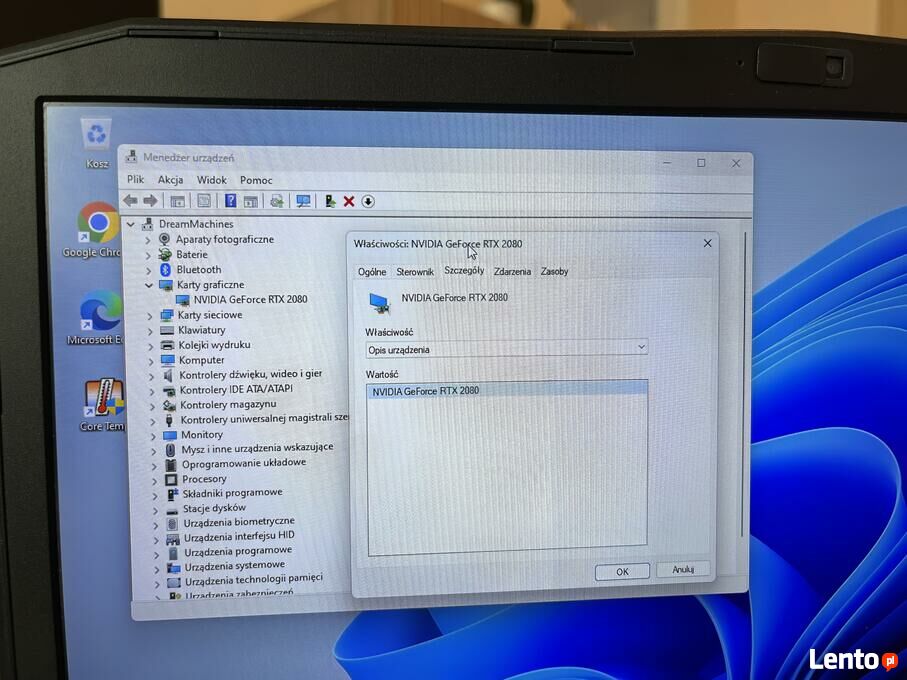Screen dimensions: 907x680
Task: Click the Bluetooth icon in device tree
Action: (x=165, y=269)
